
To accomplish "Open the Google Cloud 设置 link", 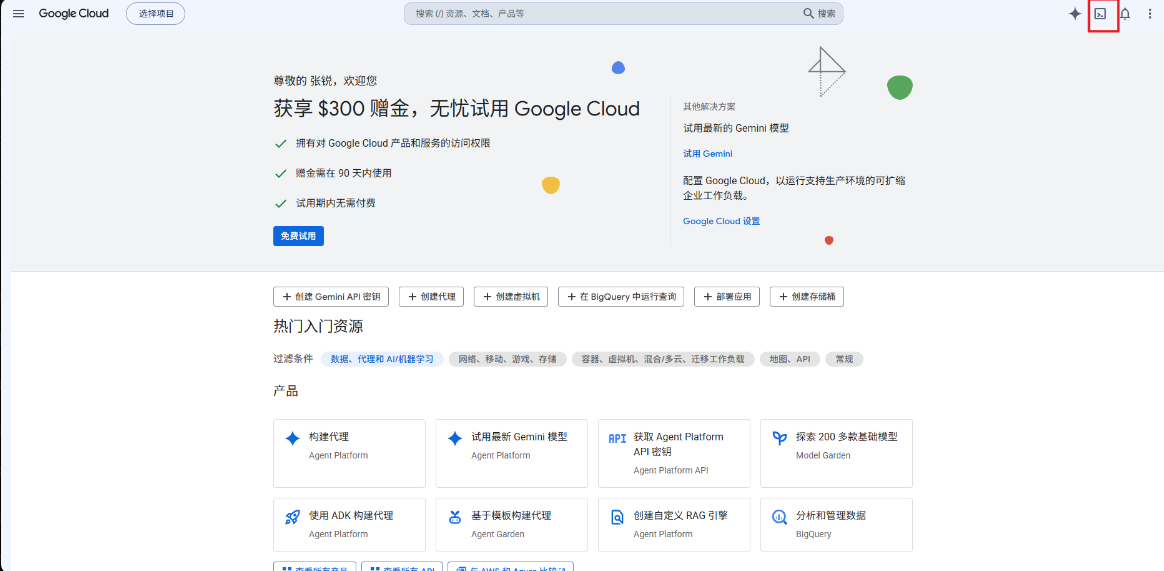I will pos(722,221).
